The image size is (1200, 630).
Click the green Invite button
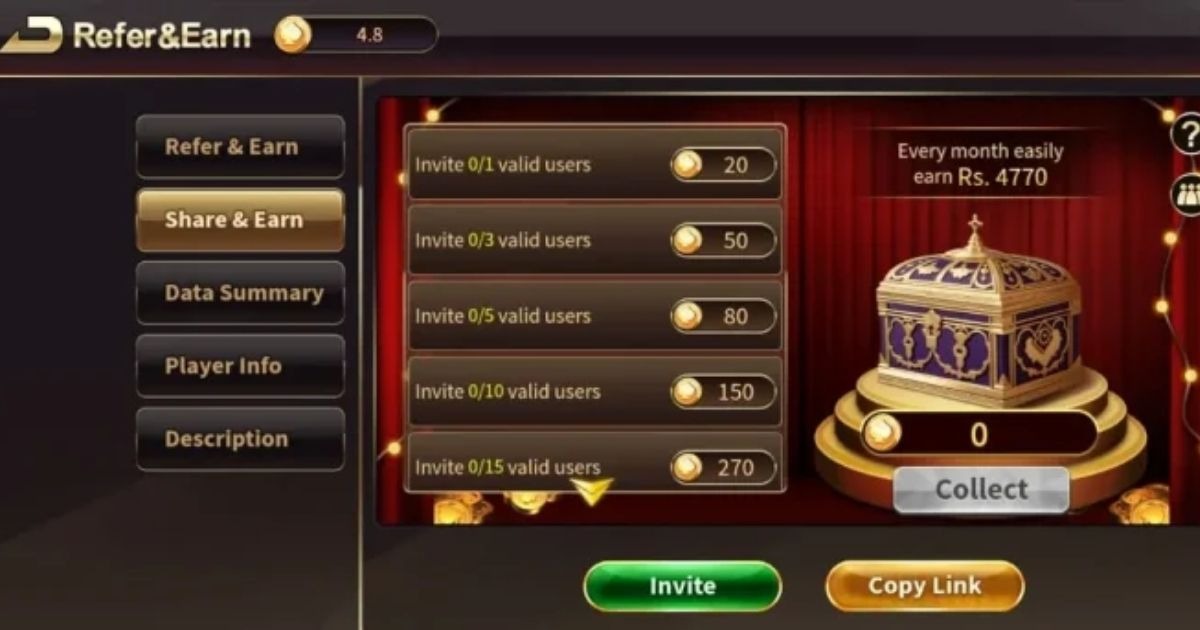(682, 586)
